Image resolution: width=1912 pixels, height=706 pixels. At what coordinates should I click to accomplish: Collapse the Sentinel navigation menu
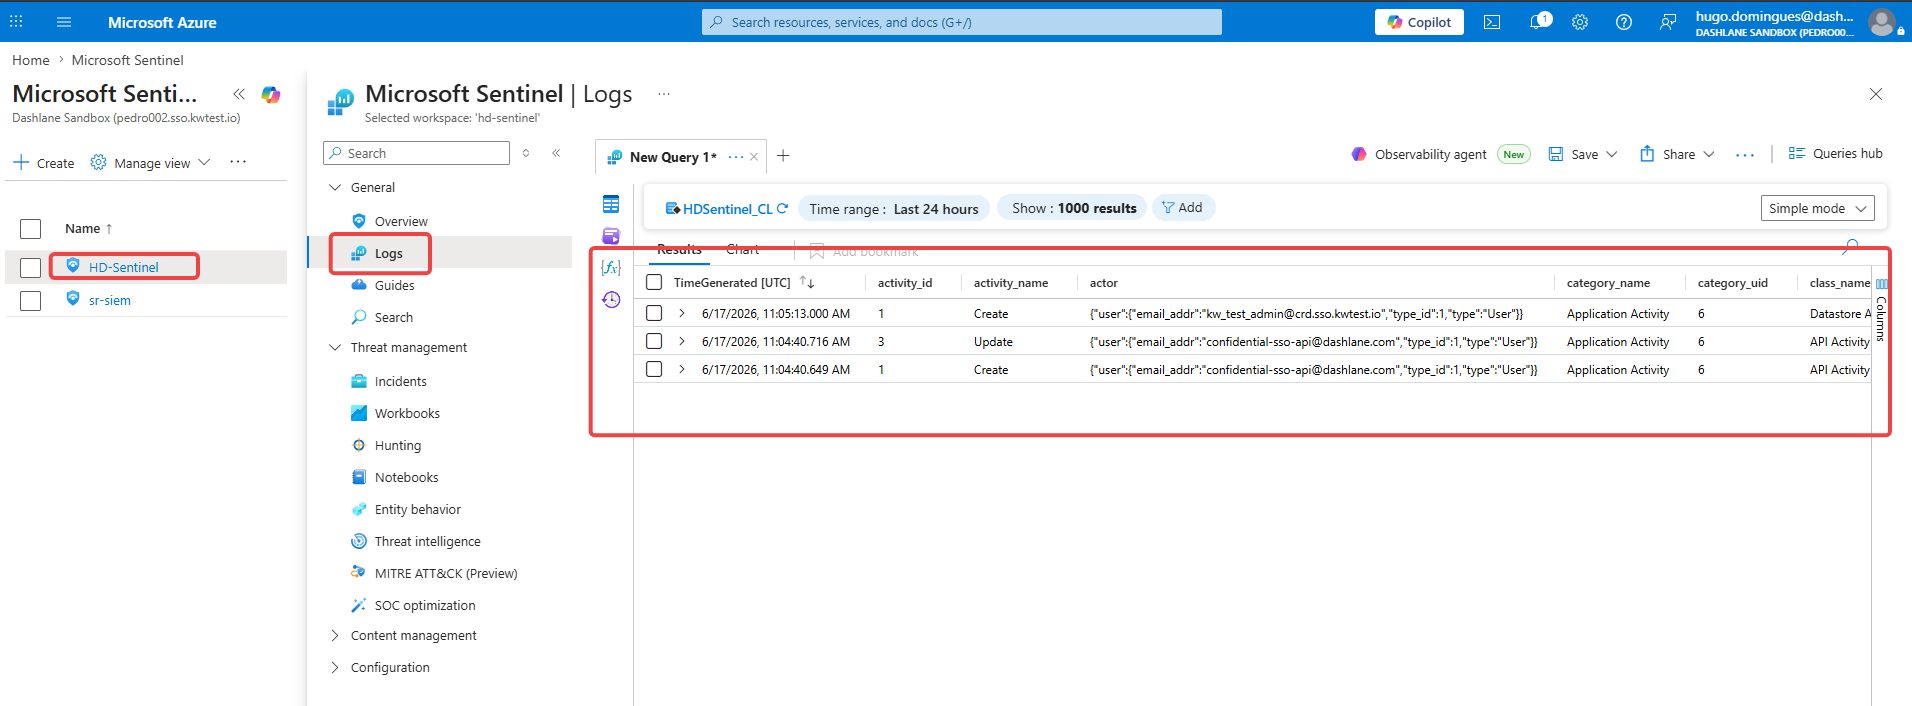coord(556,153)
